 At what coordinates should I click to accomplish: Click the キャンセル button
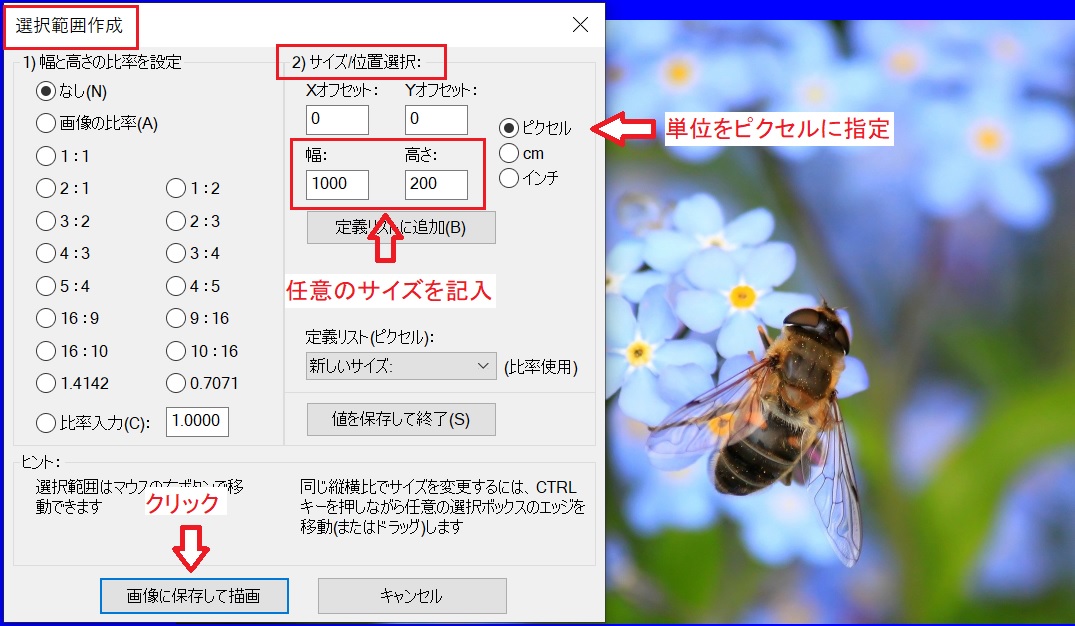tap(412, 596)
